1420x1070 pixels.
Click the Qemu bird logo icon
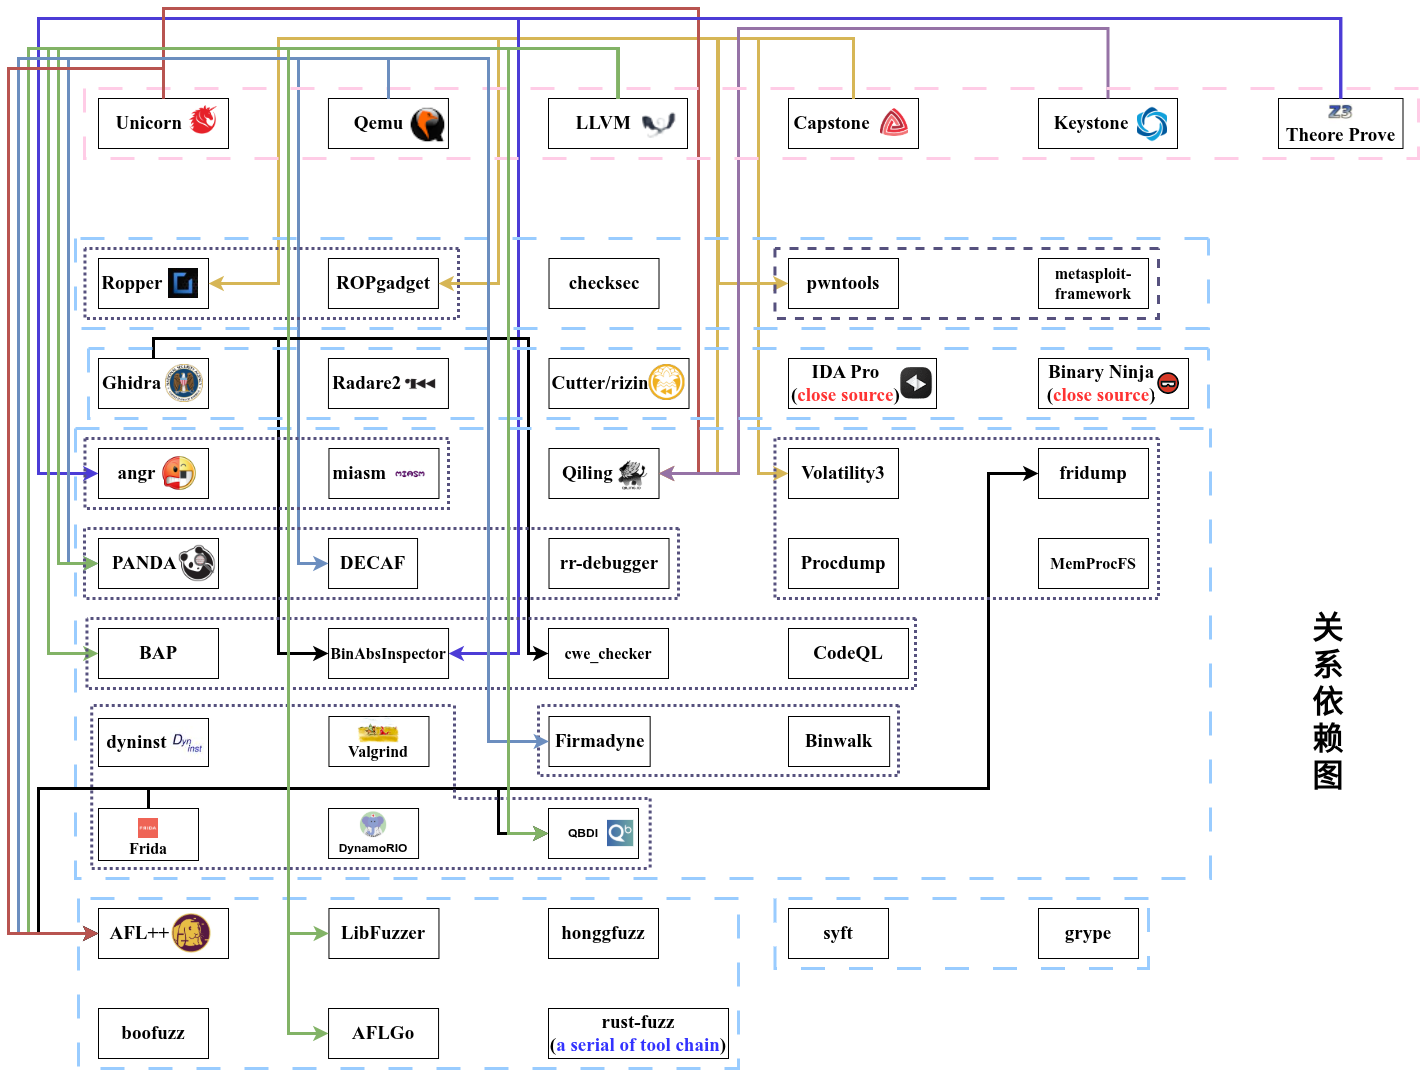tap(427, 124)
